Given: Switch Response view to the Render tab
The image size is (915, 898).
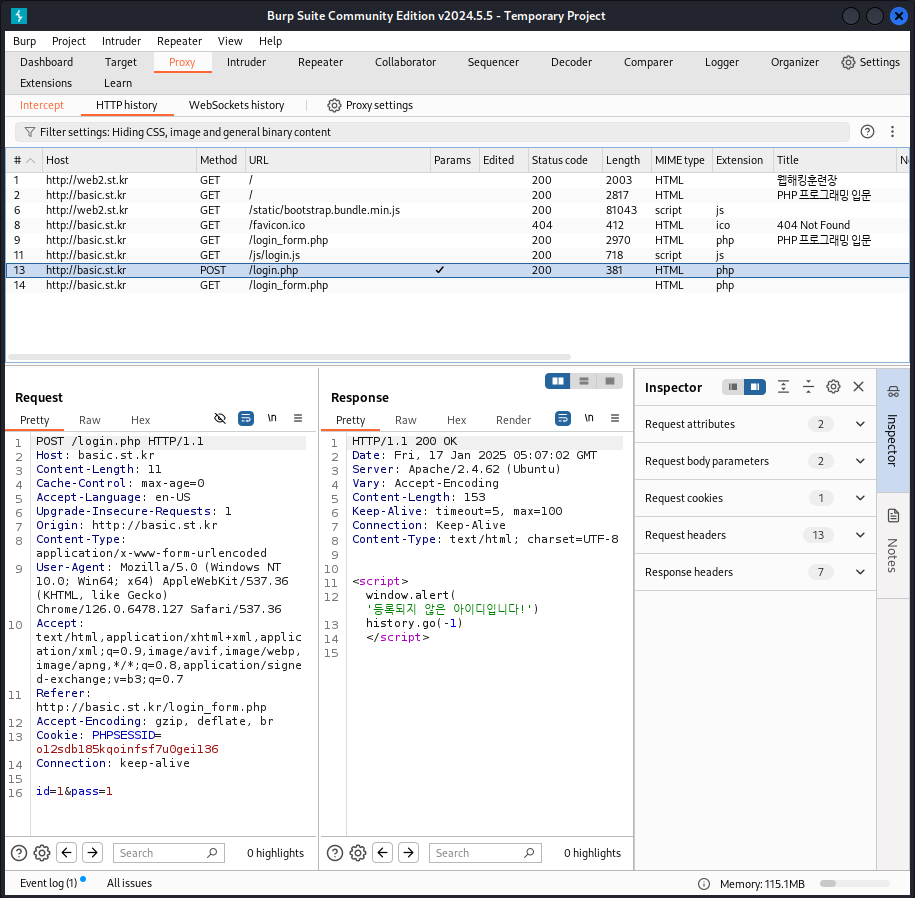Looking at the screenshot, I should pos(514,420).
